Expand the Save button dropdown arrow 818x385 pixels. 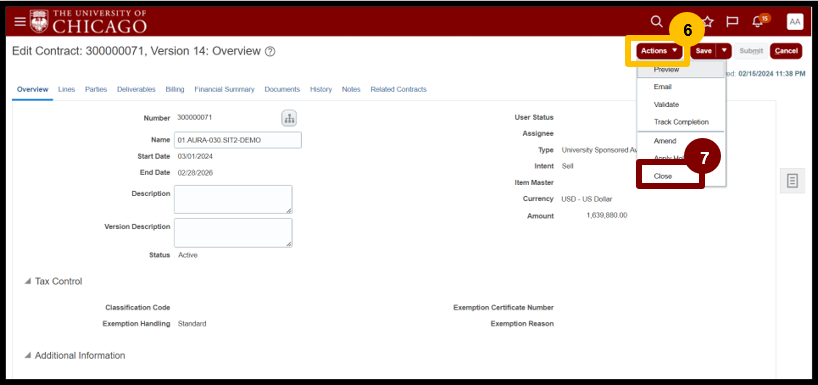(724, 51)
